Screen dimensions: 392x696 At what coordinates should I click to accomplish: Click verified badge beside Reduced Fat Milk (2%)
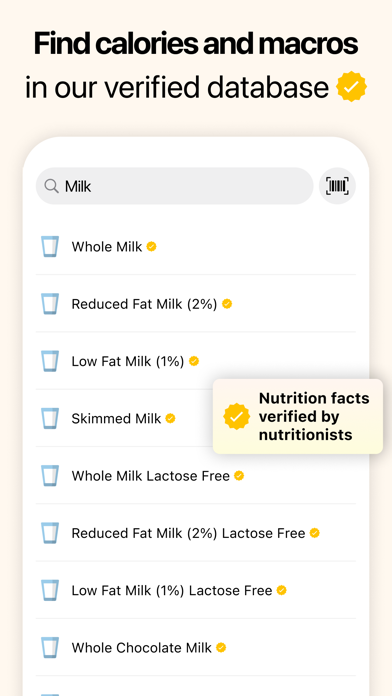pos(227,304)
